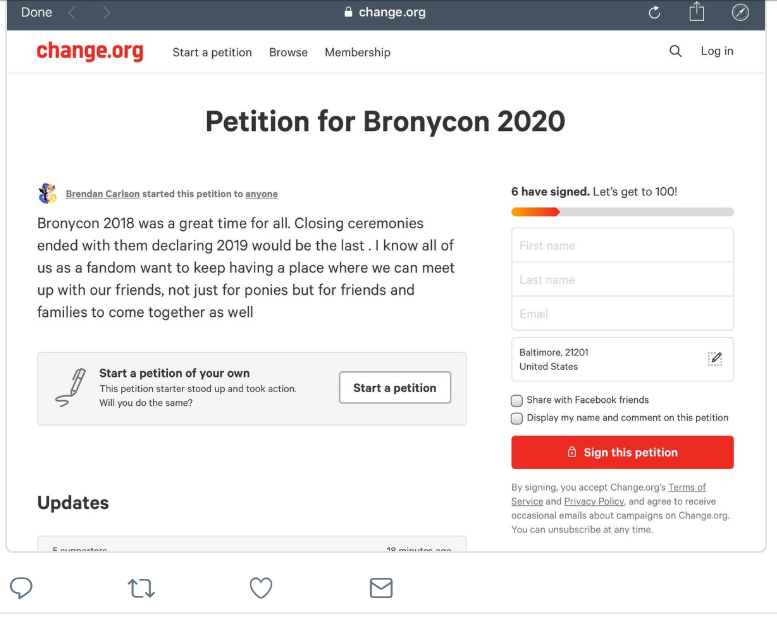Like the tweet with heart icon
The width and height of the screenshot is (777, 617).
[261, 588]
